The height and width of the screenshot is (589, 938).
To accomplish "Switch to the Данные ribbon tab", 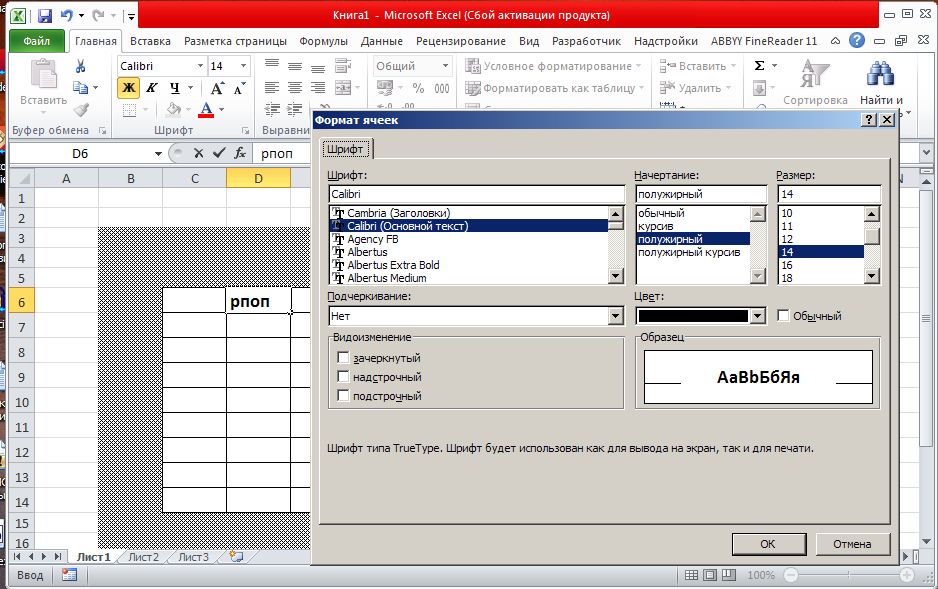I will 382,41.
